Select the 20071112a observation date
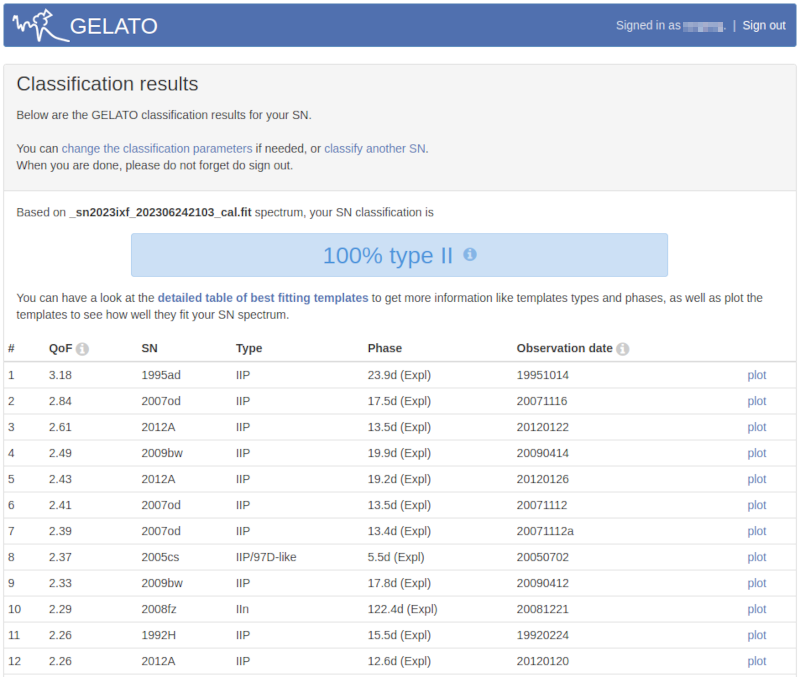800x677 pixels. 545,531
